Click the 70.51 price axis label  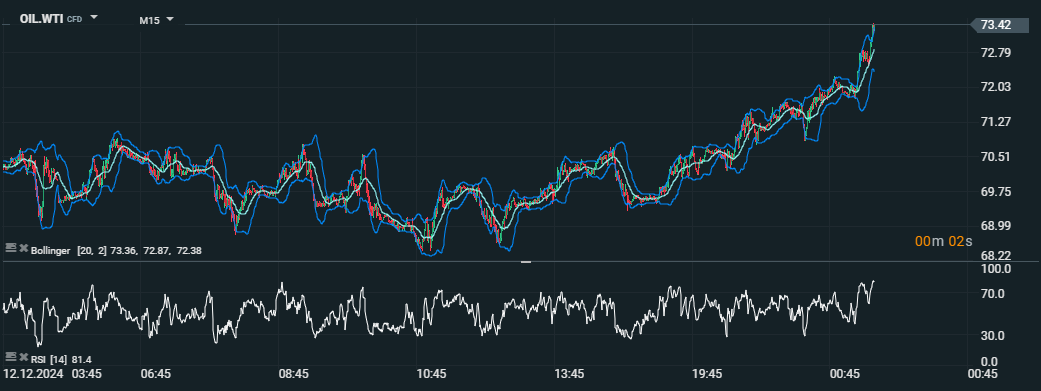click(995, 157)
